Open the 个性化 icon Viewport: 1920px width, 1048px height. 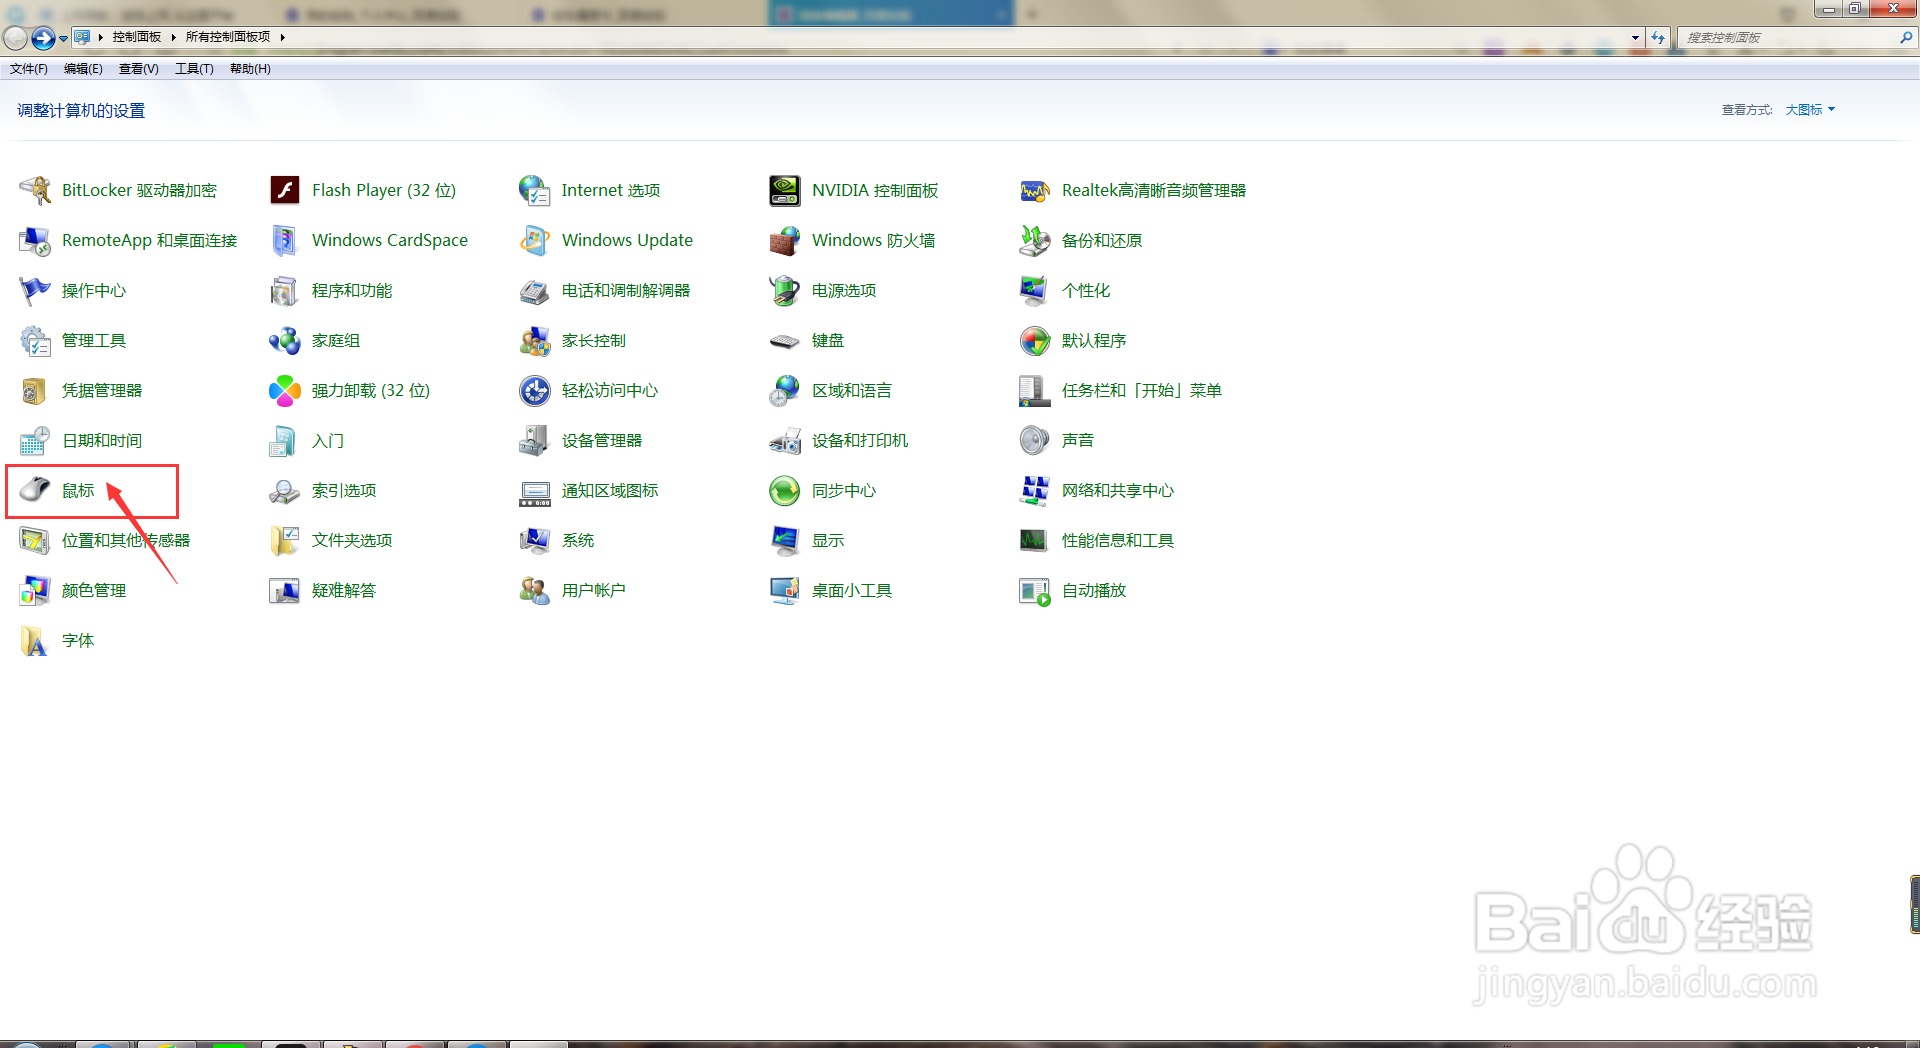click(x=1035, y=290)
